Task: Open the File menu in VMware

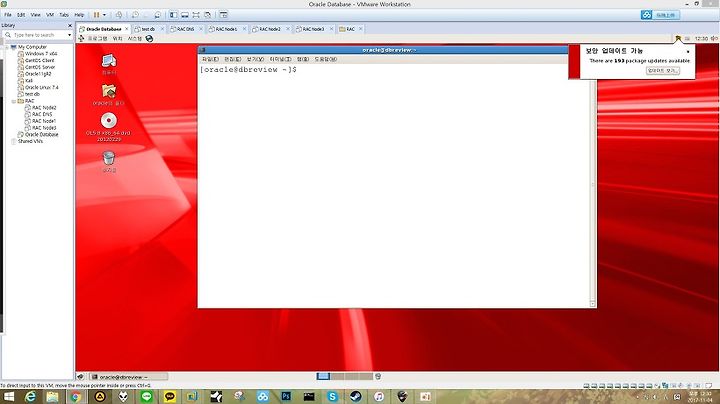Action: click(x=8, y=15)
